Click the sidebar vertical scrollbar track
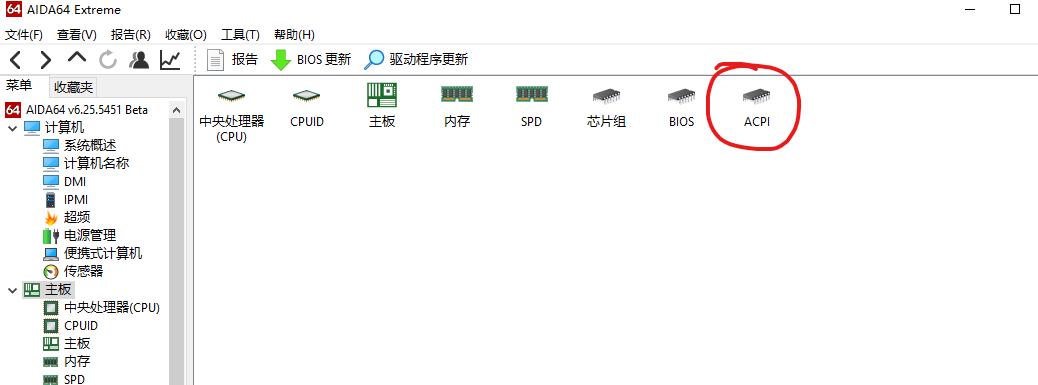The width and height of the screenshot is (1038, 385). coord(176,251)
